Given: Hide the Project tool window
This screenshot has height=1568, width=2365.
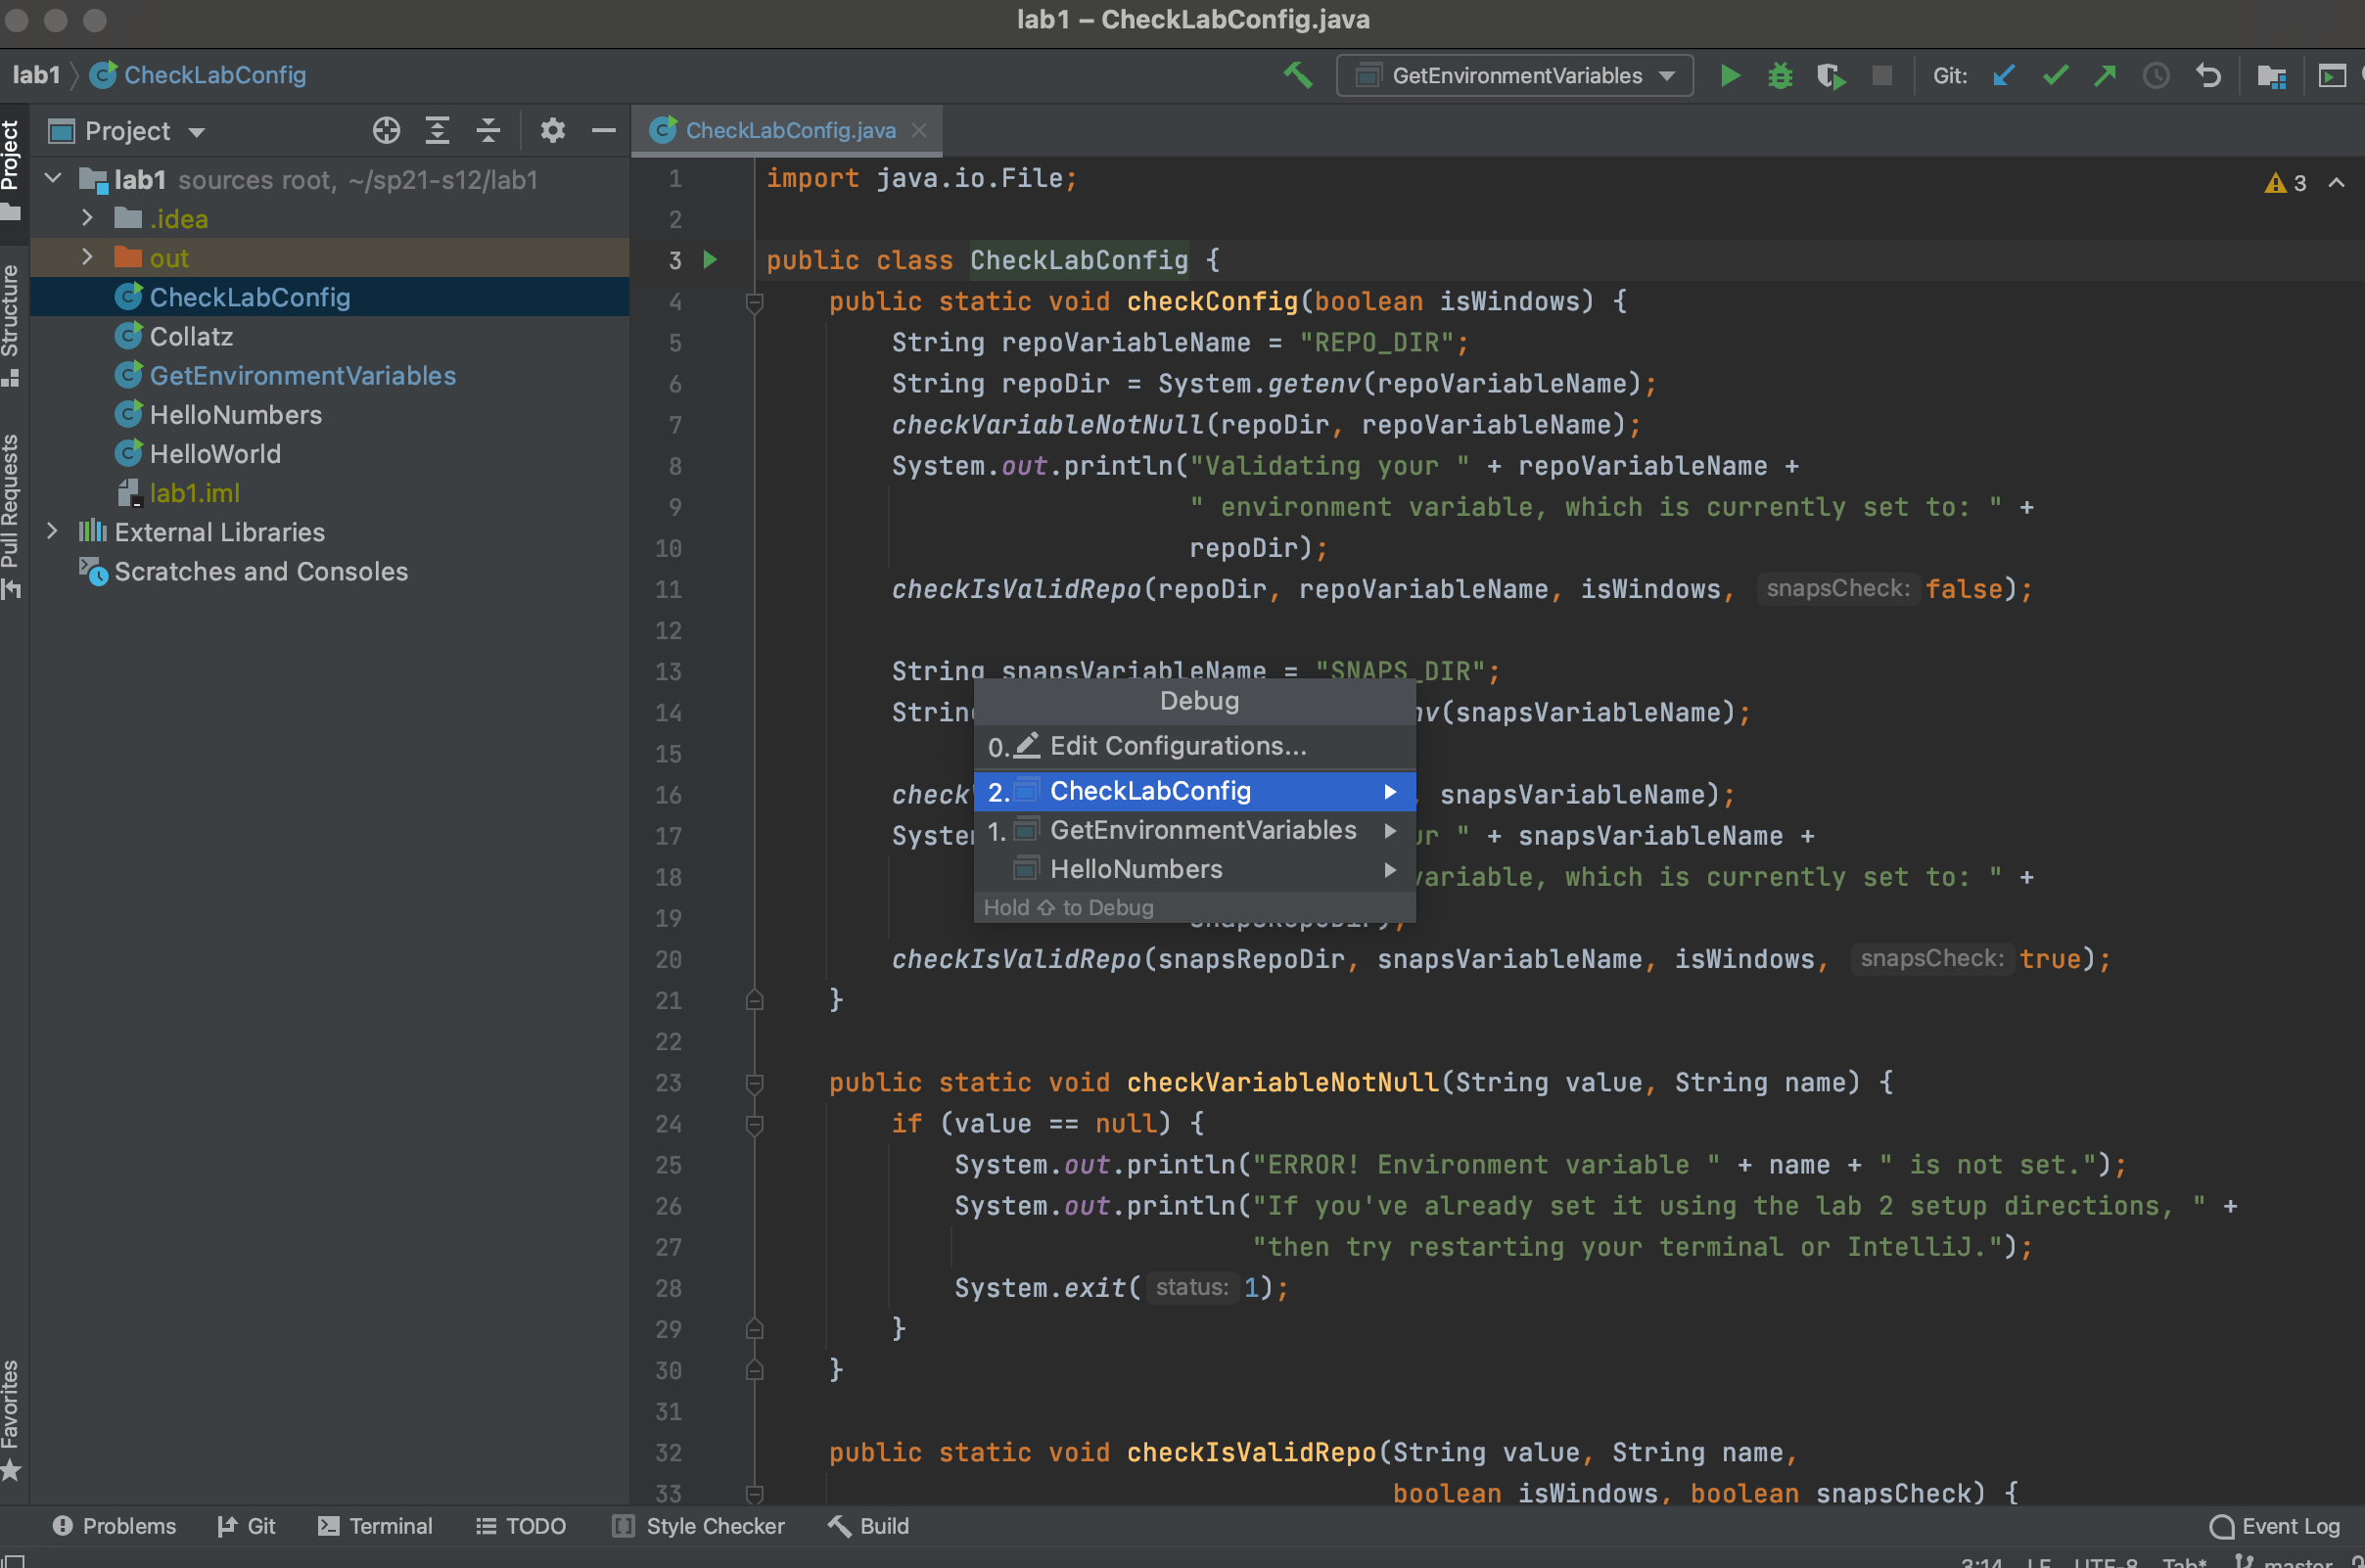Looking at the screenshot, I should 603,131.
